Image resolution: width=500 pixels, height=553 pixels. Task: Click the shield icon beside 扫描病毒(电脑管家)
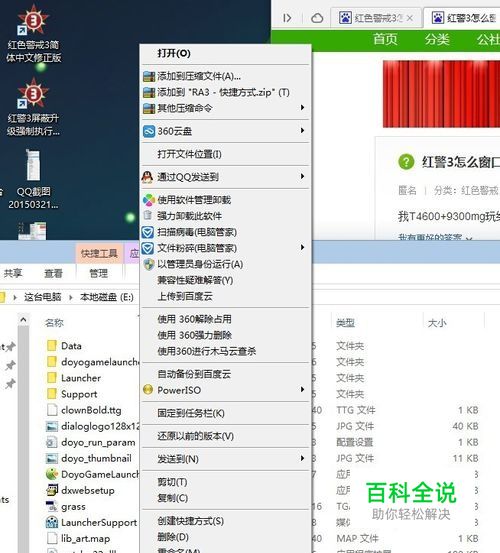tap(148, 232)
